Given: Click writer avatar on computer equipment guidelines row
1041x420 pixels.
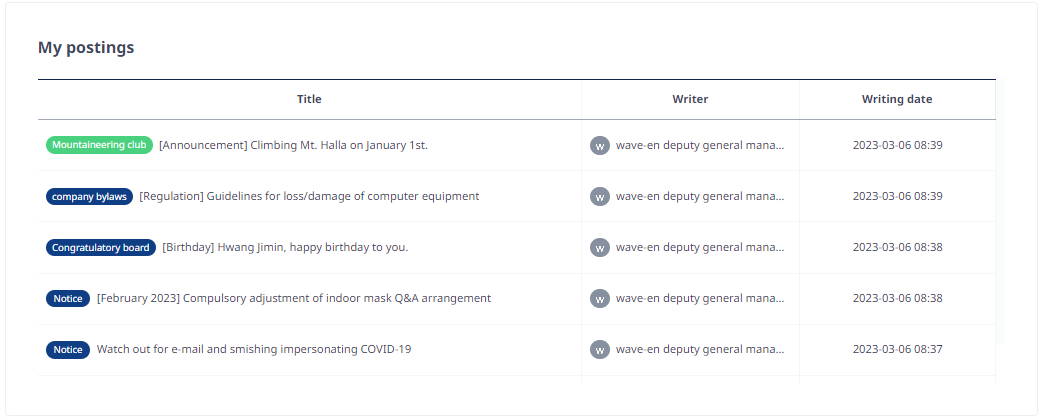Looking at the screenshot, I should (600, 196).
